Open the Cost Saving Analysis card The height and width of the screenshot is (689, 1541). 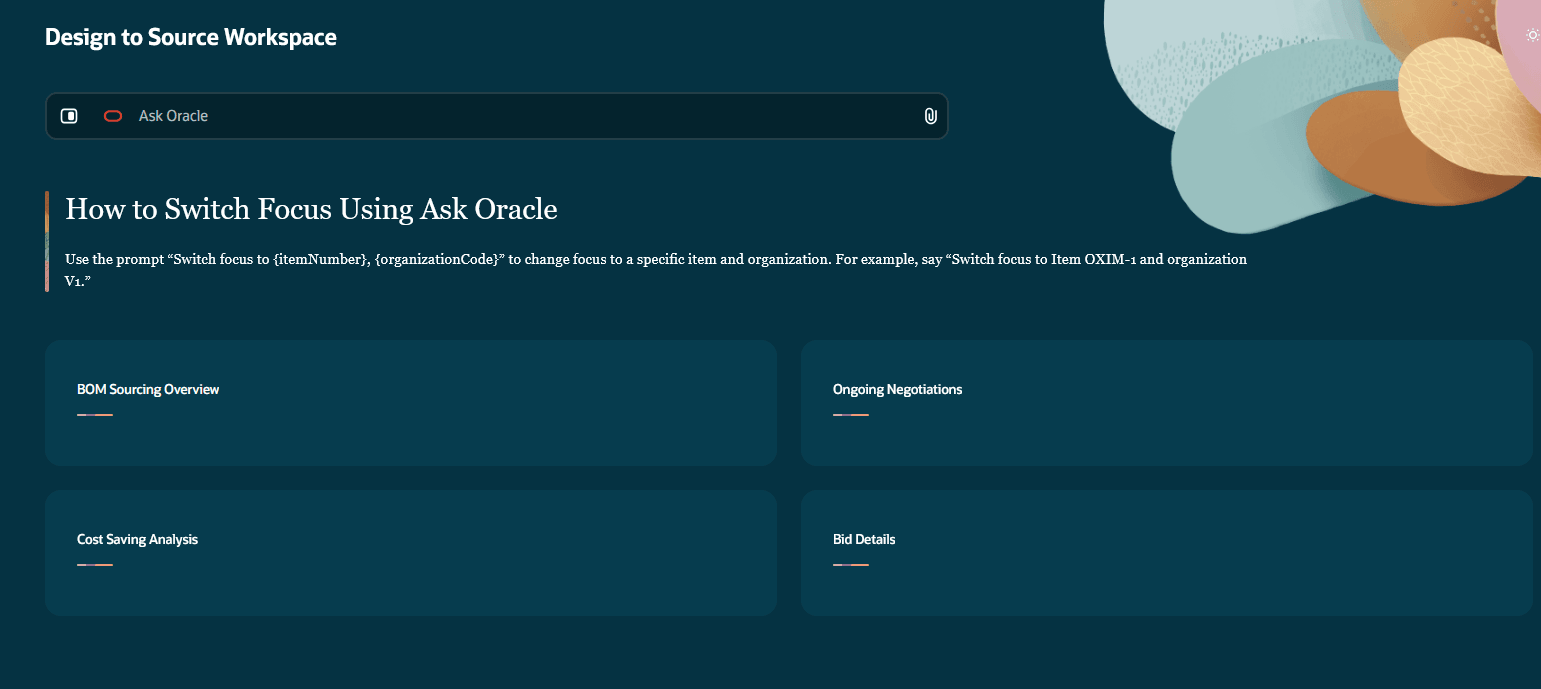click(411, 553)
